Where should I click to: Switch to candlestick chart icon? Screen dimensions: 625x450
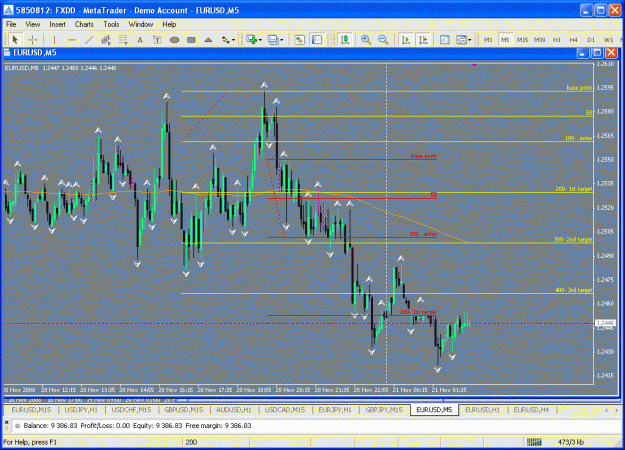point(345,39)
